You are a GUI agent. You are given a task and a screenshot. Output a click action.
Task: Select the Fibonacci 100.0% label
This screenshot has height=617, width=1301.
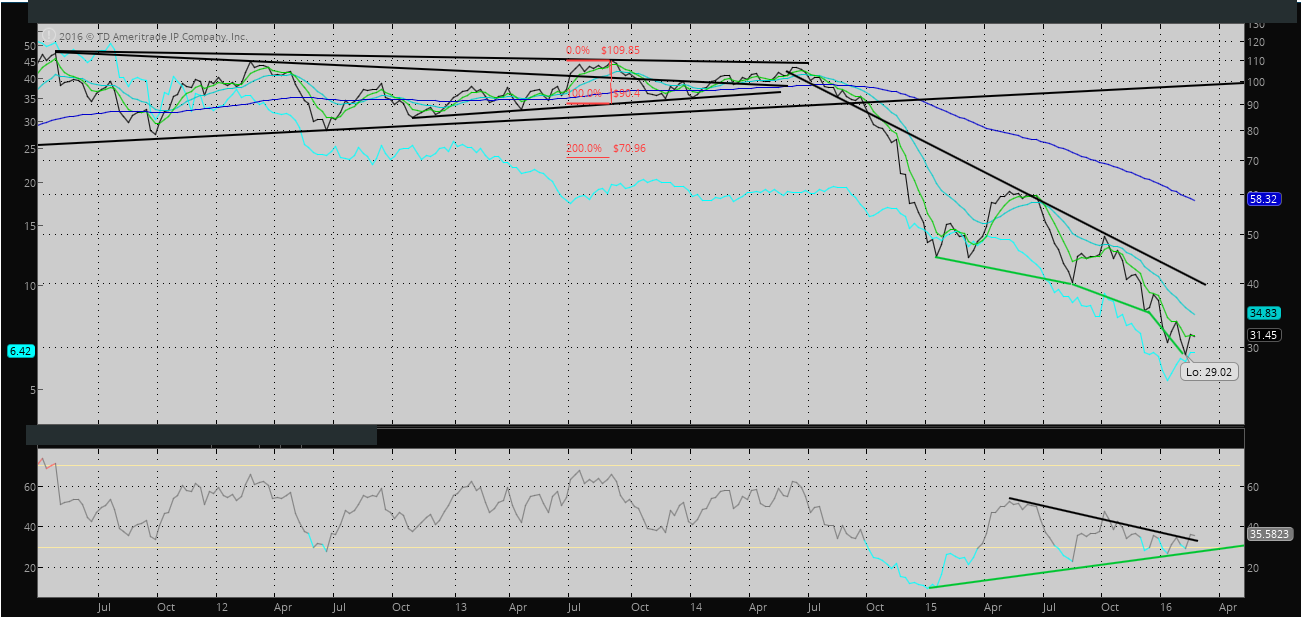(x=585, y=93)
